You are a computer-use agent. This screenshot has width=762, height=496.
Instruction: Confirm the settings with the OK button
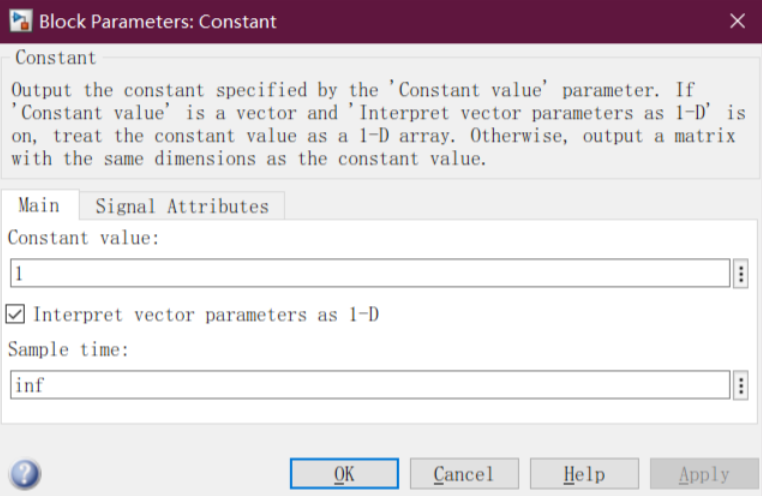tap(345, 474)
